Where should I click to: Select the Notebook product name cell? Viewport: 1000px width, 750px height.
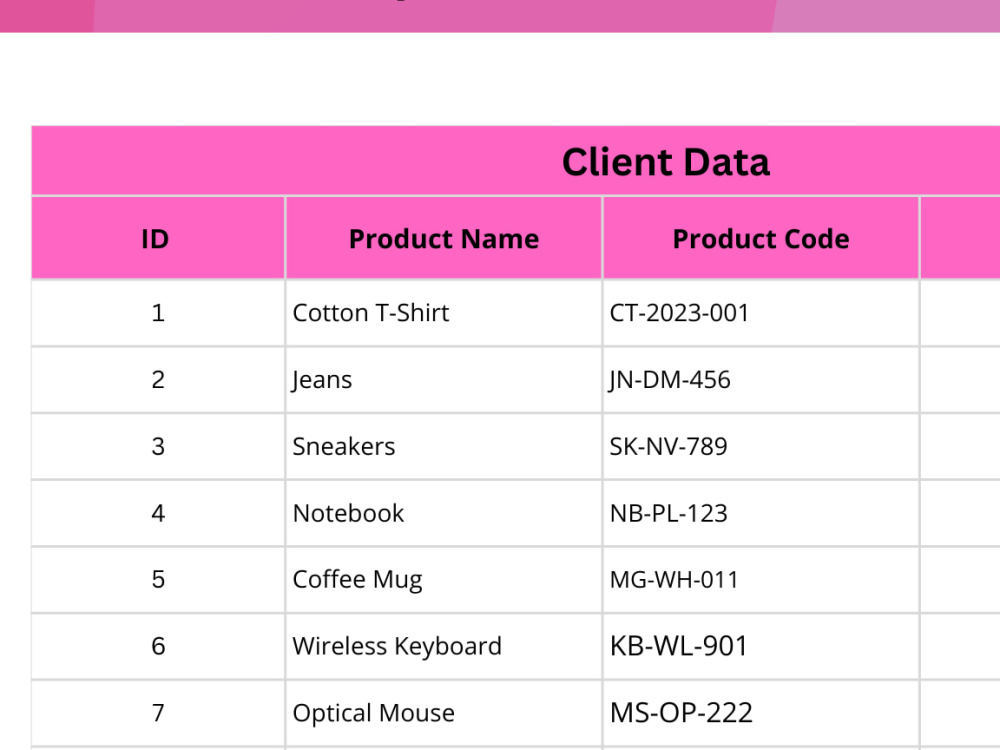444,513
